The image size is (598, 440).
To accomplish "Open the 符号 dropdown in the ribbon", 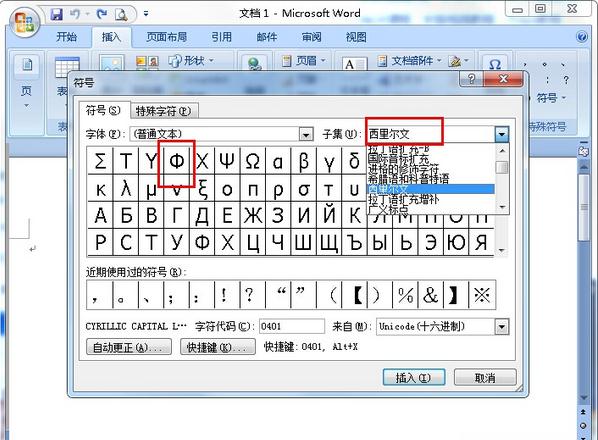I will pos(551,98).
